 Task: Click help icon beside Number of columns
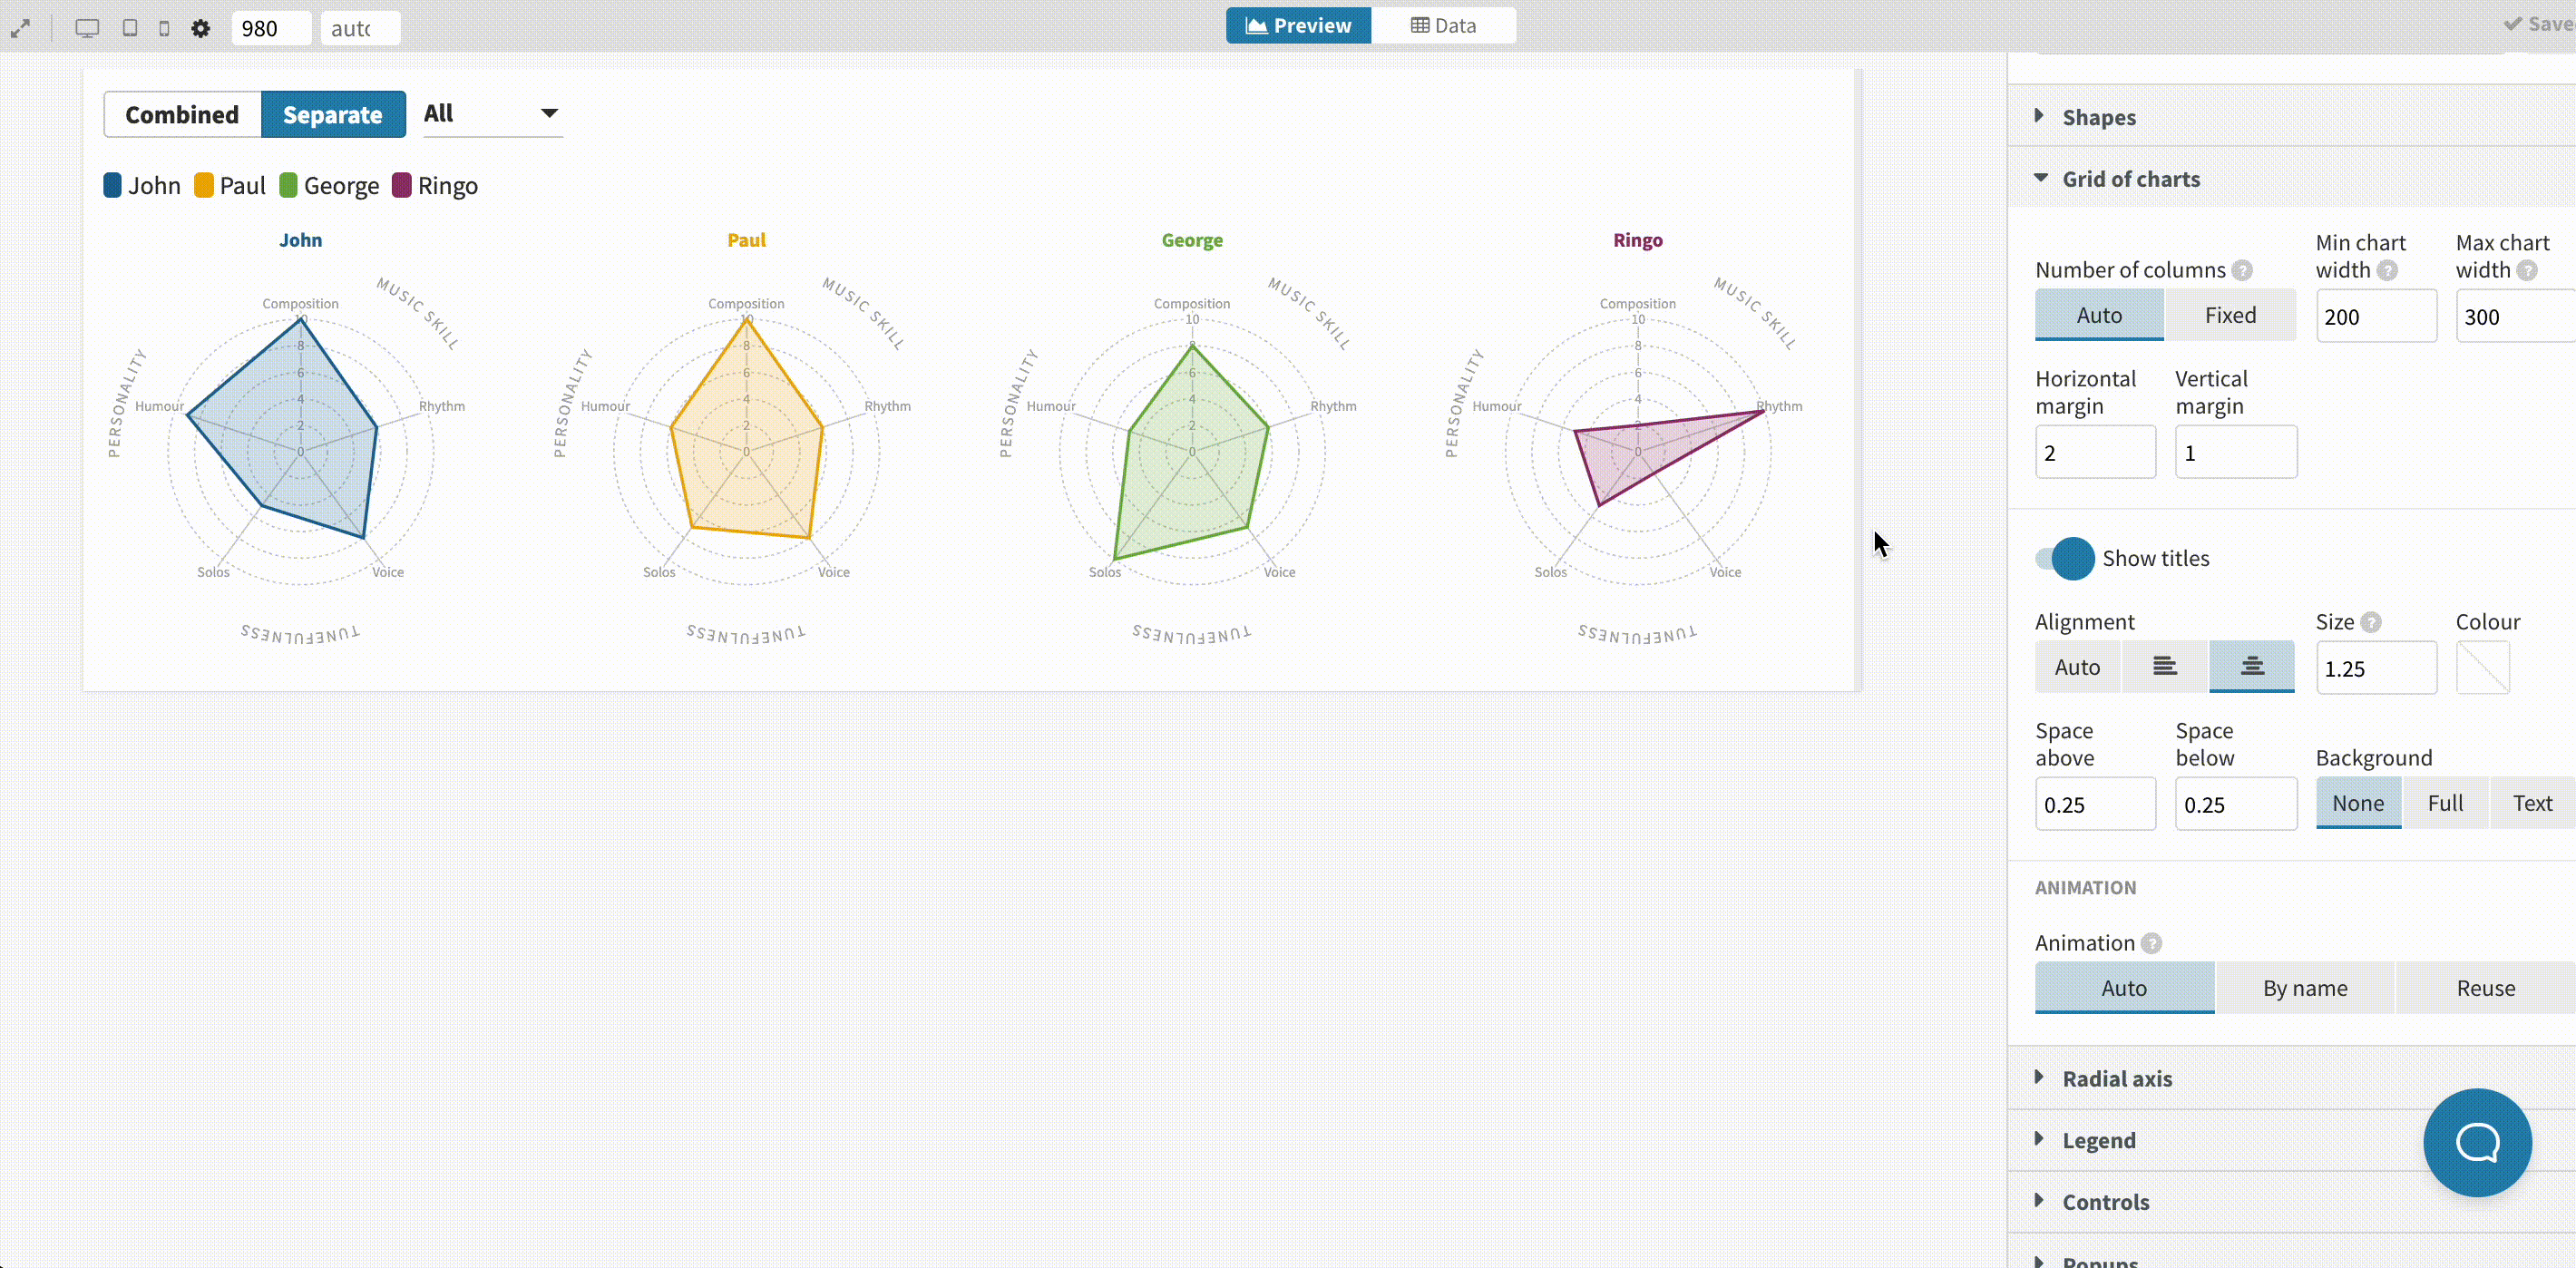pos(2243,270)
